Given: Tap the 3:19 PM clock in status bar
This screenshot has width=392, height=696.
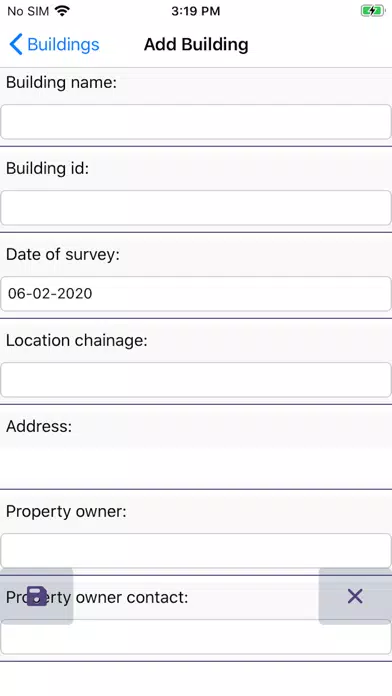Looking at the screenshot, I should click(196, 11).
